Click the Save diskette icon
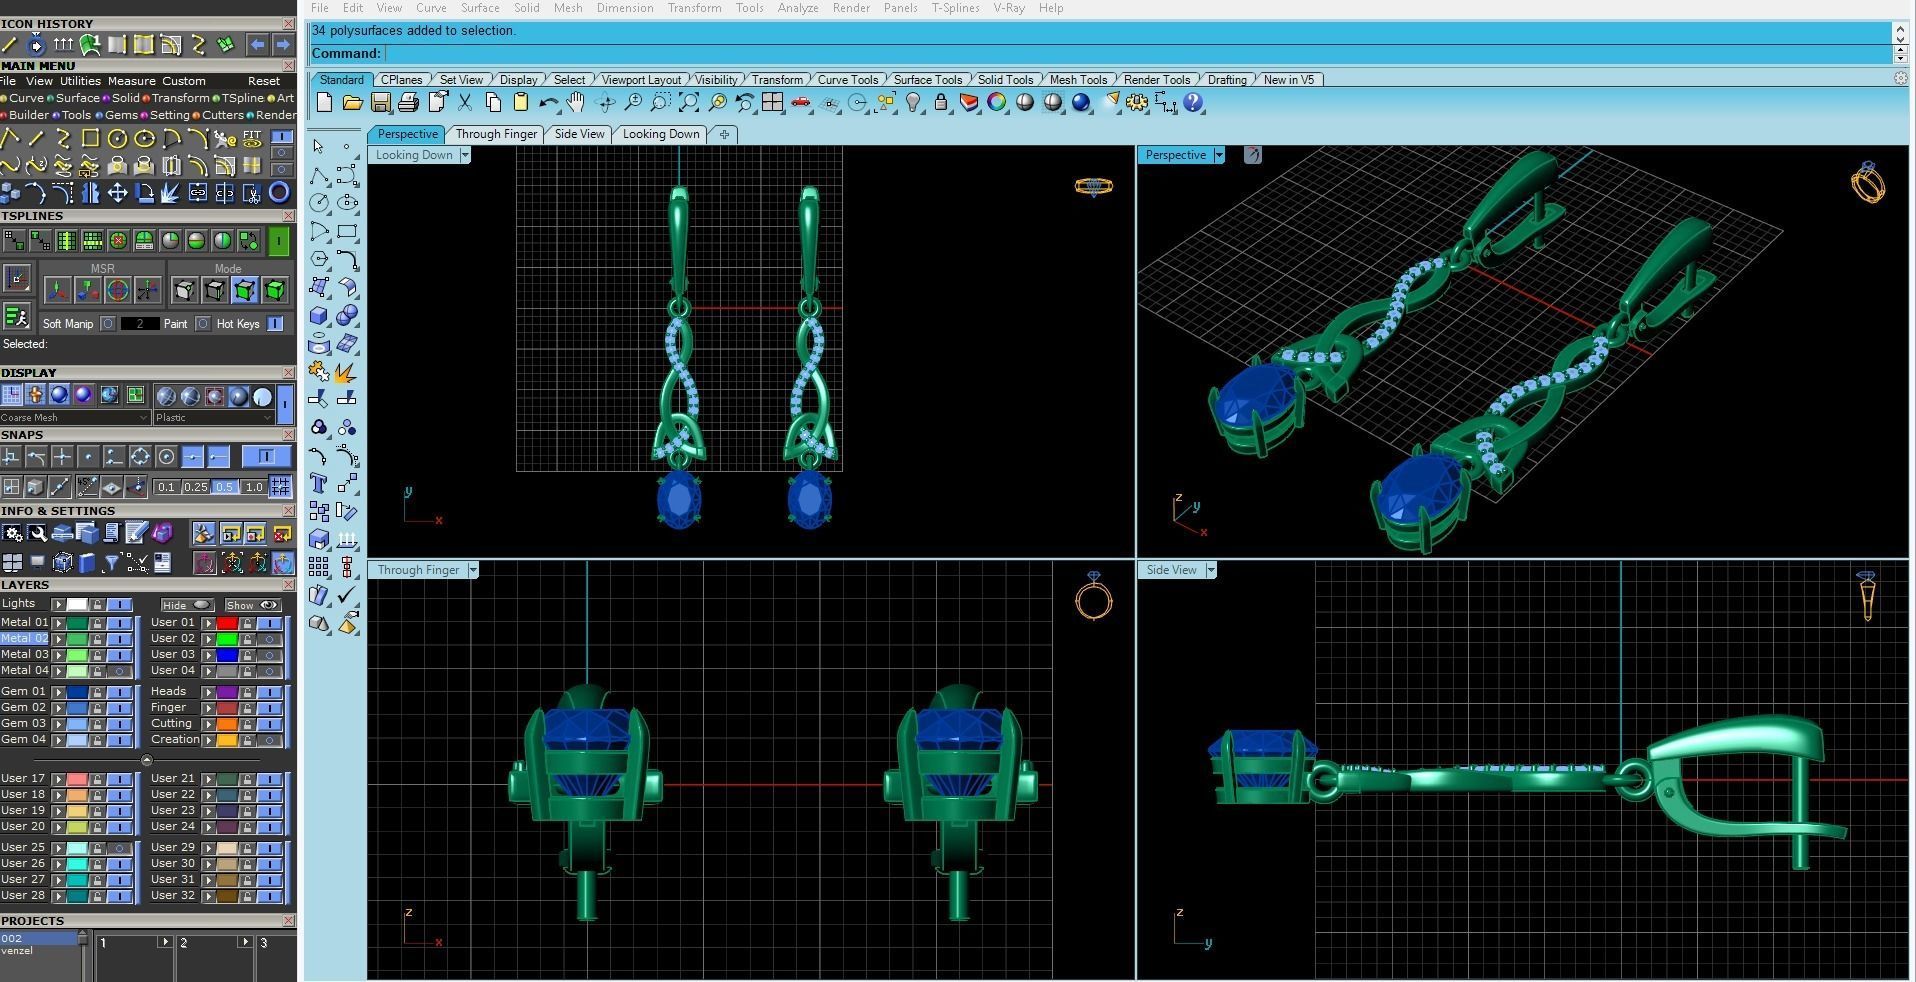 380,102
